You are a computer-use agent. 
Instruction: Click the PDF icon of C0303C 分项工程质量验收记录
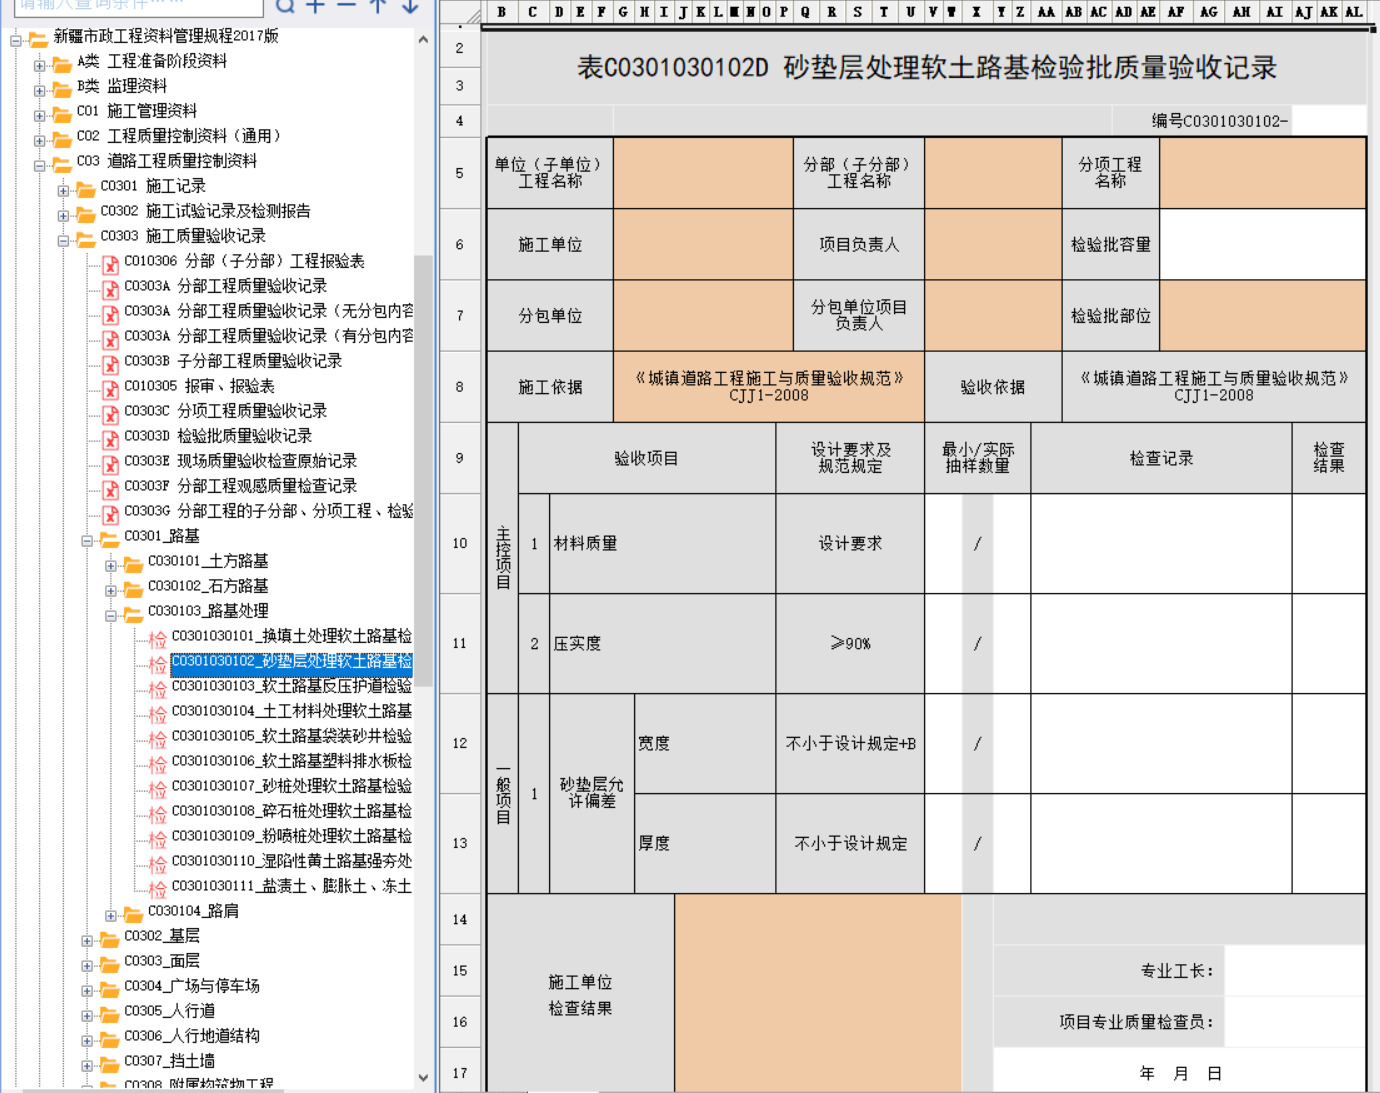110,414
